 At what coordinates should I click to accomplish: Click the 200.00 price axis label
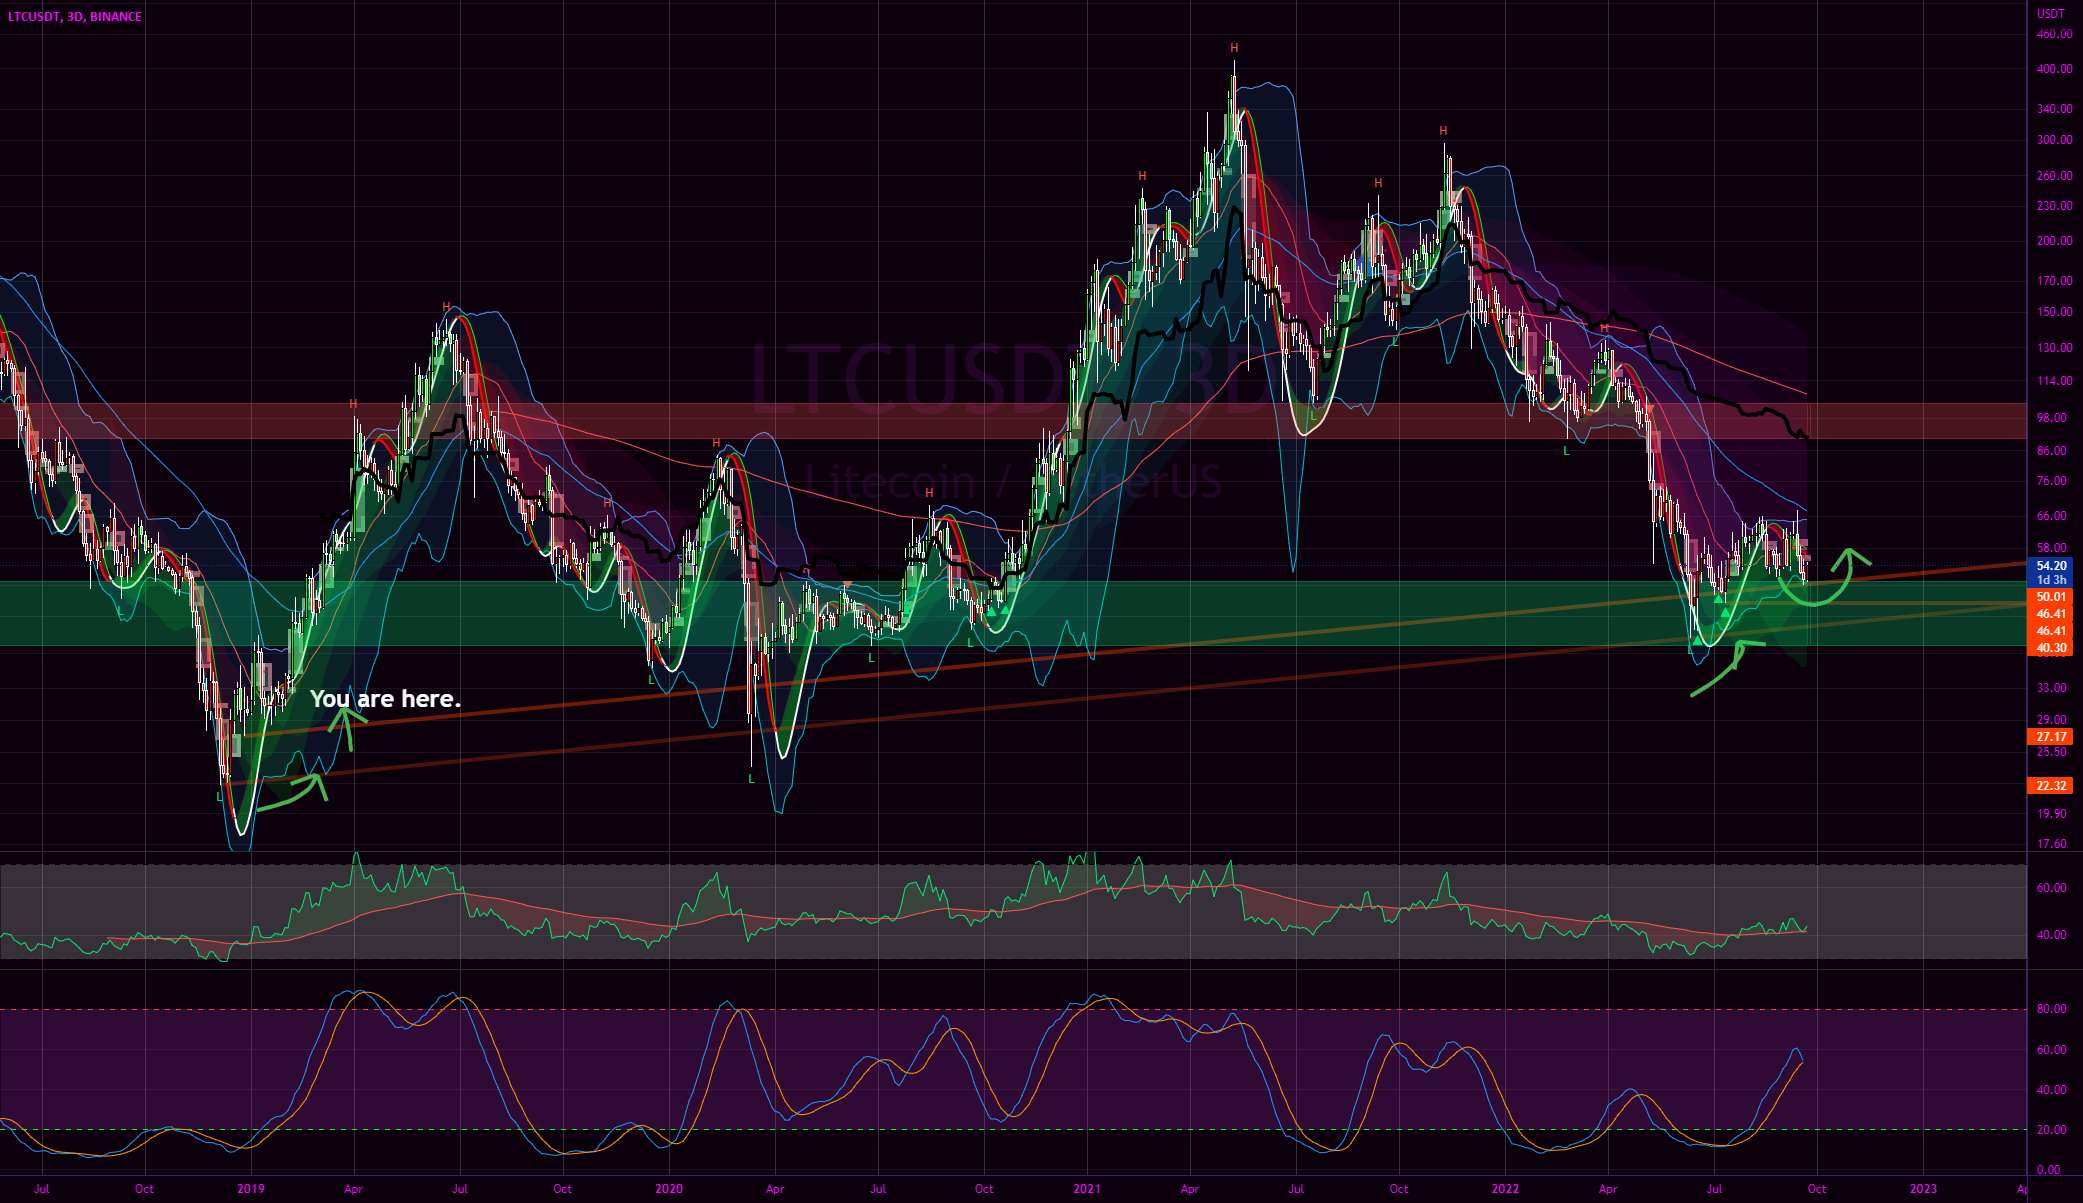point(2054,241)
